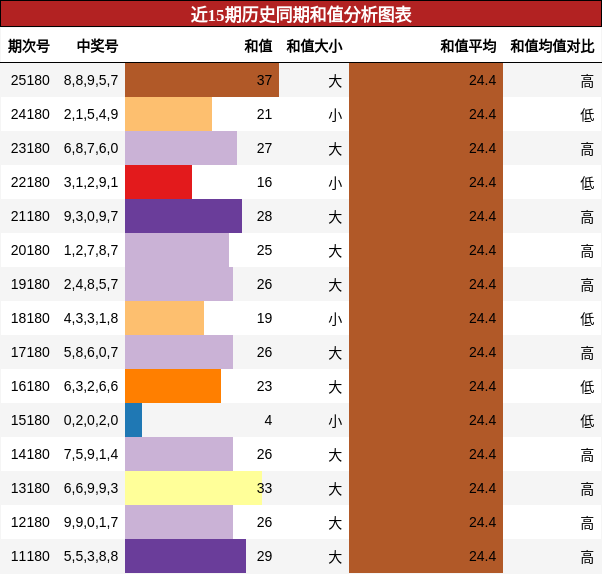Select period number 20180
This screenshot has width=602, height=574.
(30, 250)
